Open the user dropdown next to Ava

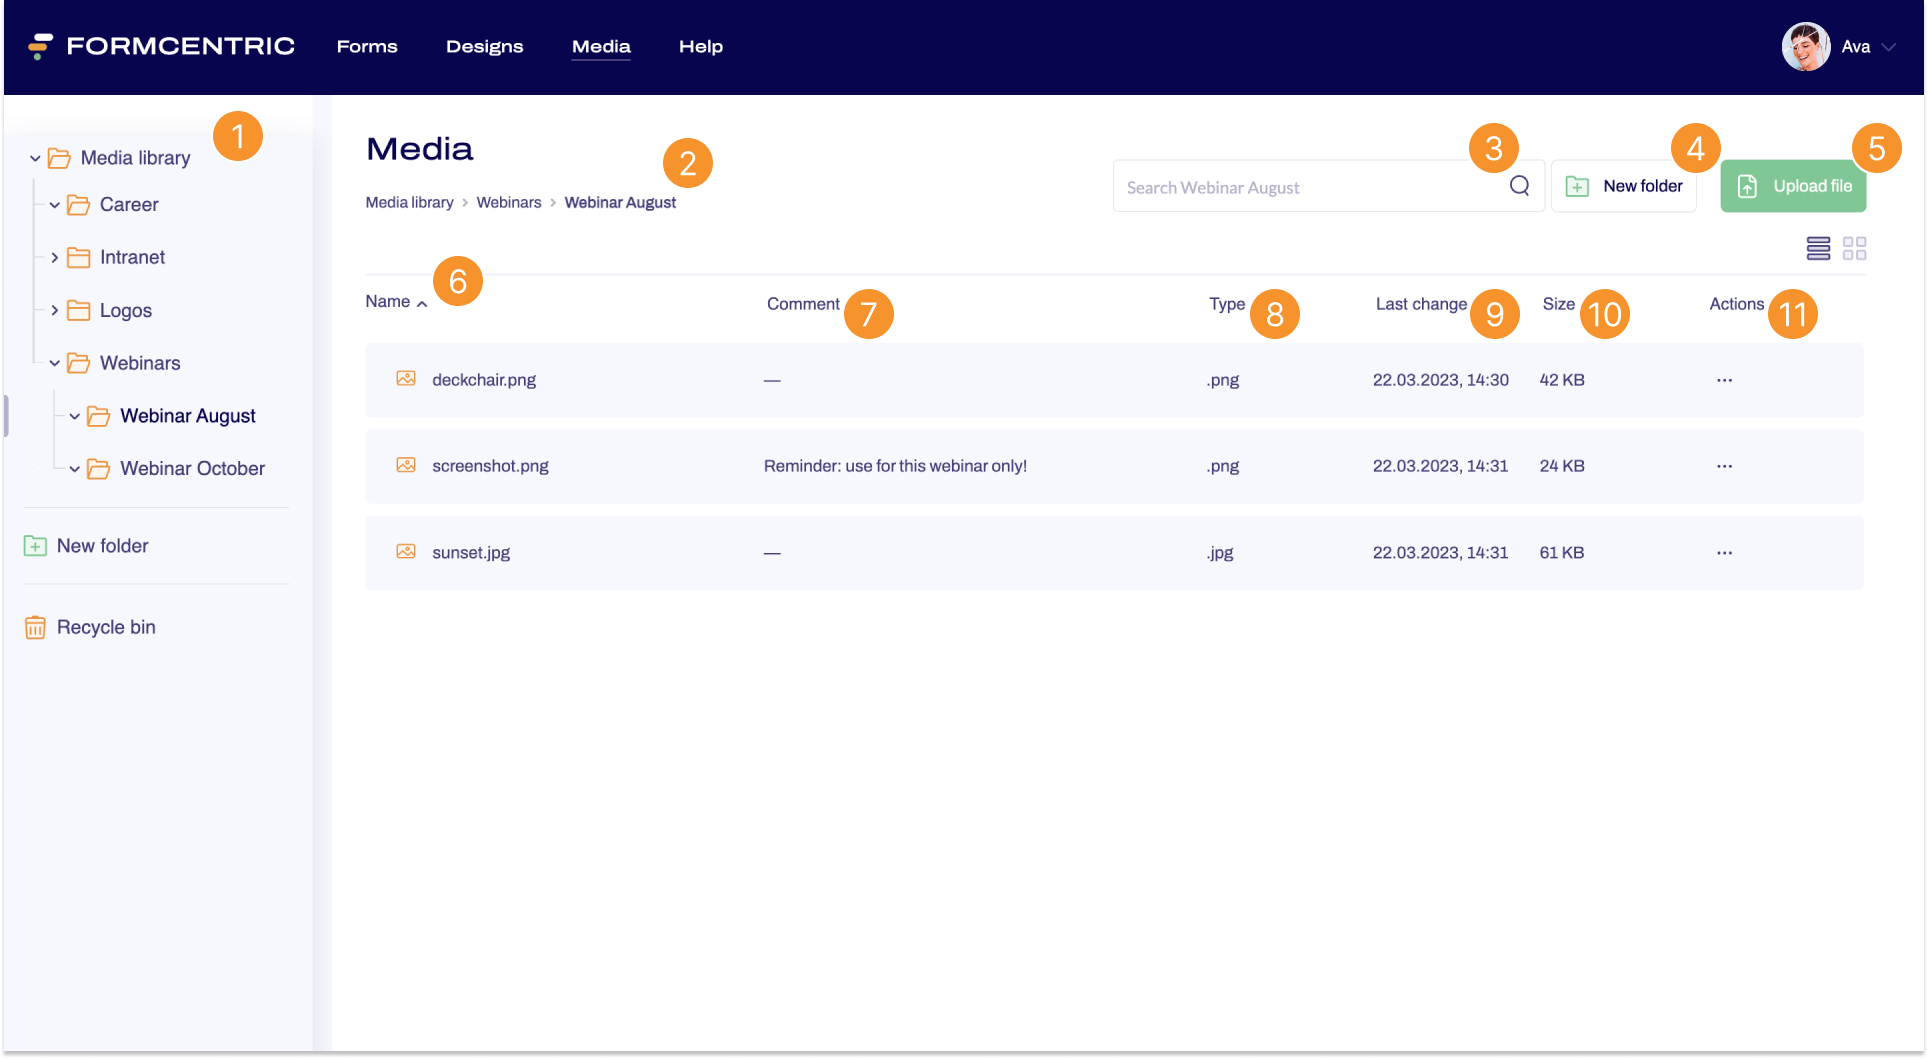(x=1888, y=47)
